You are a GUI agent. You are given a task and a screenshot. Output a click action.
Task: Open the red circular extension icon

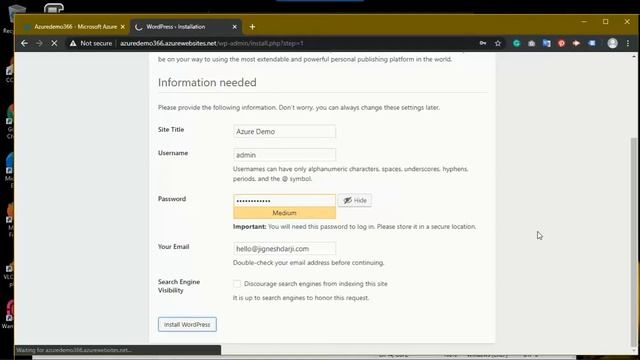(x=562, y=43)
